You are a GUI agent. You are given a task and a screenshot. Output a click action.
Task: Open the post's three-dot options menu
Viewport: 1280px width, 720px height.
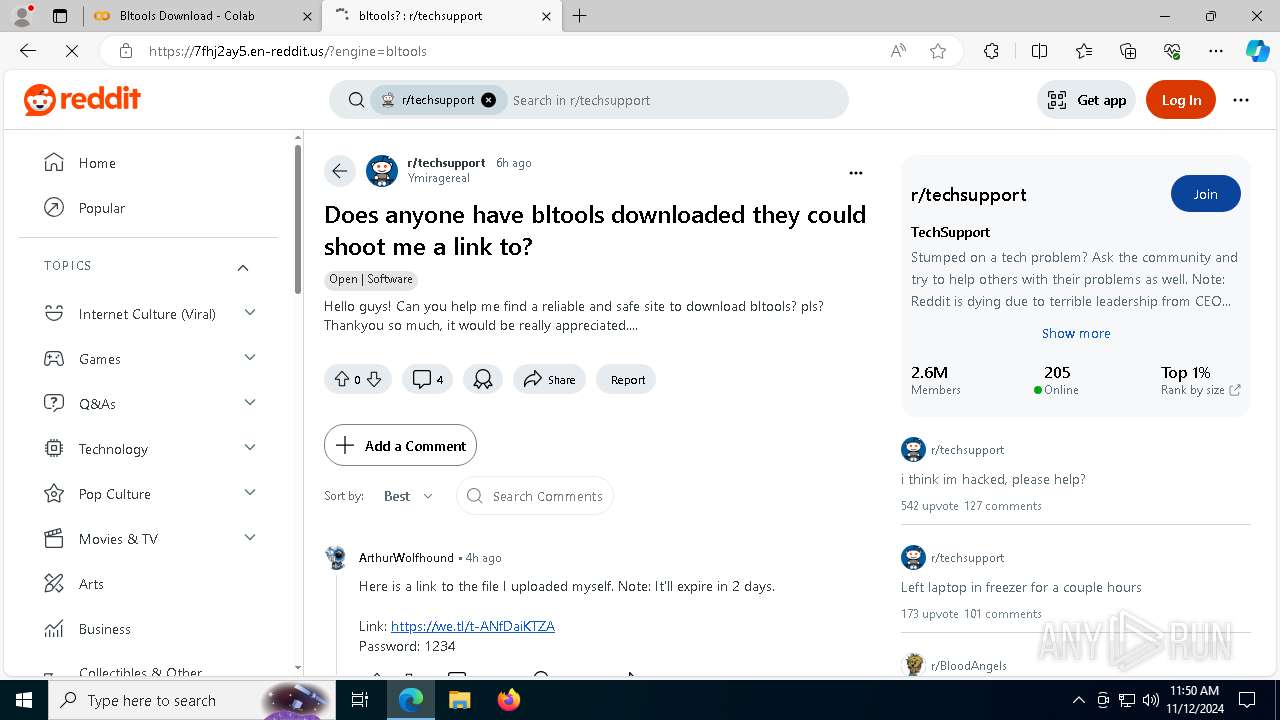(855, 173)
